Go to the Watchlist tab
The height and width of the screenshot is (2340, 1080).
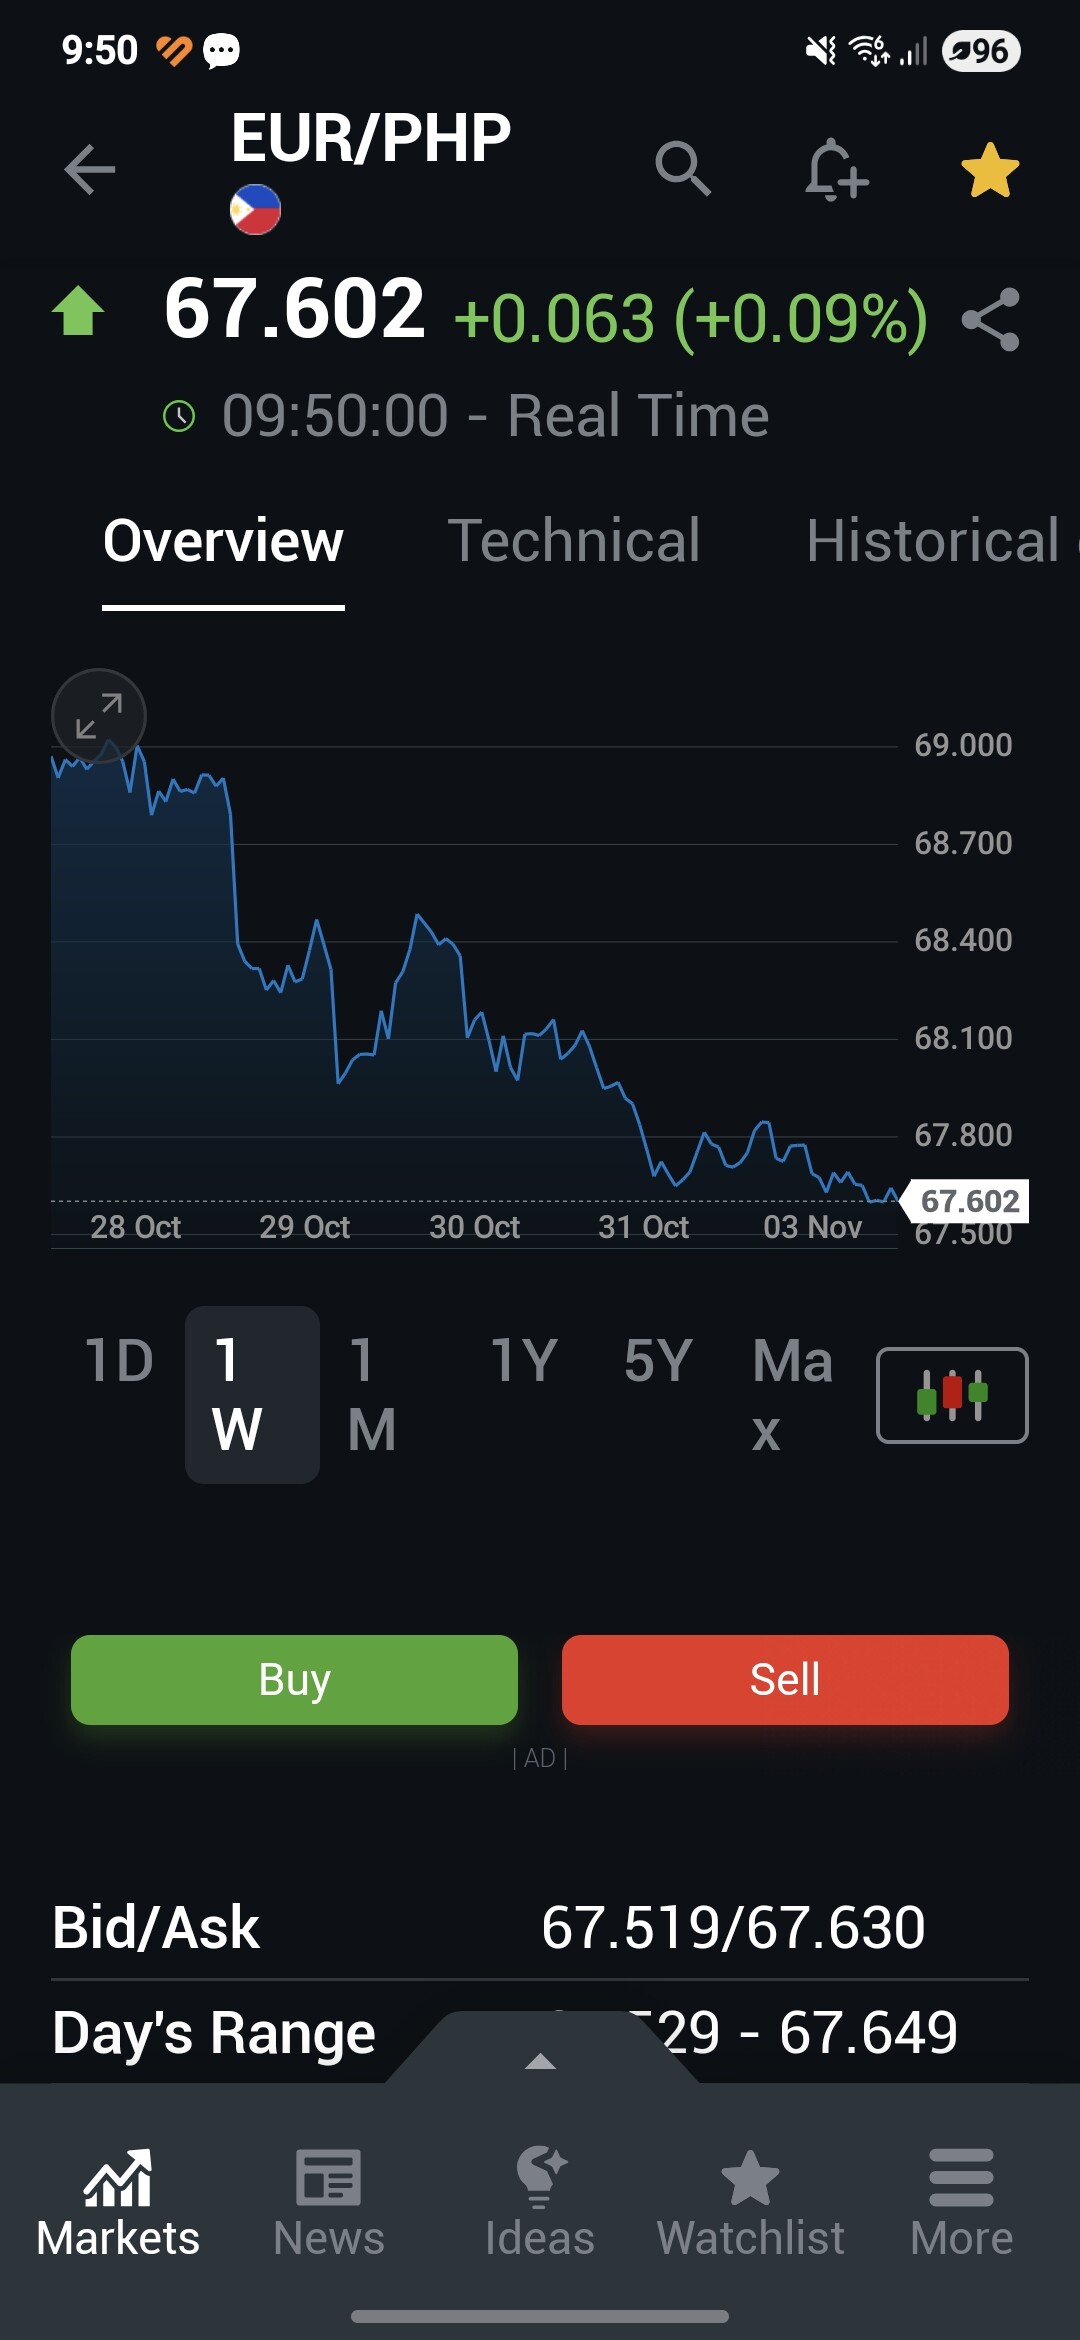[x=751, y=2202]
